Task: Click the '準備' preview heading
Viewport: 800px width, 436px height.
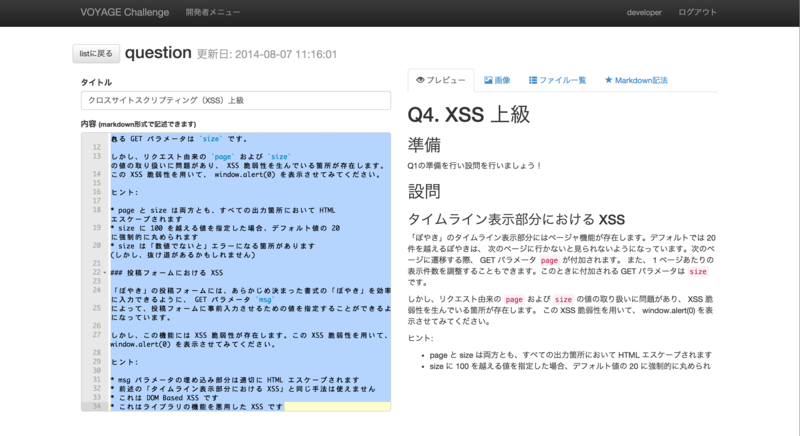Action: pyautogui.click(x=424, y=145)
